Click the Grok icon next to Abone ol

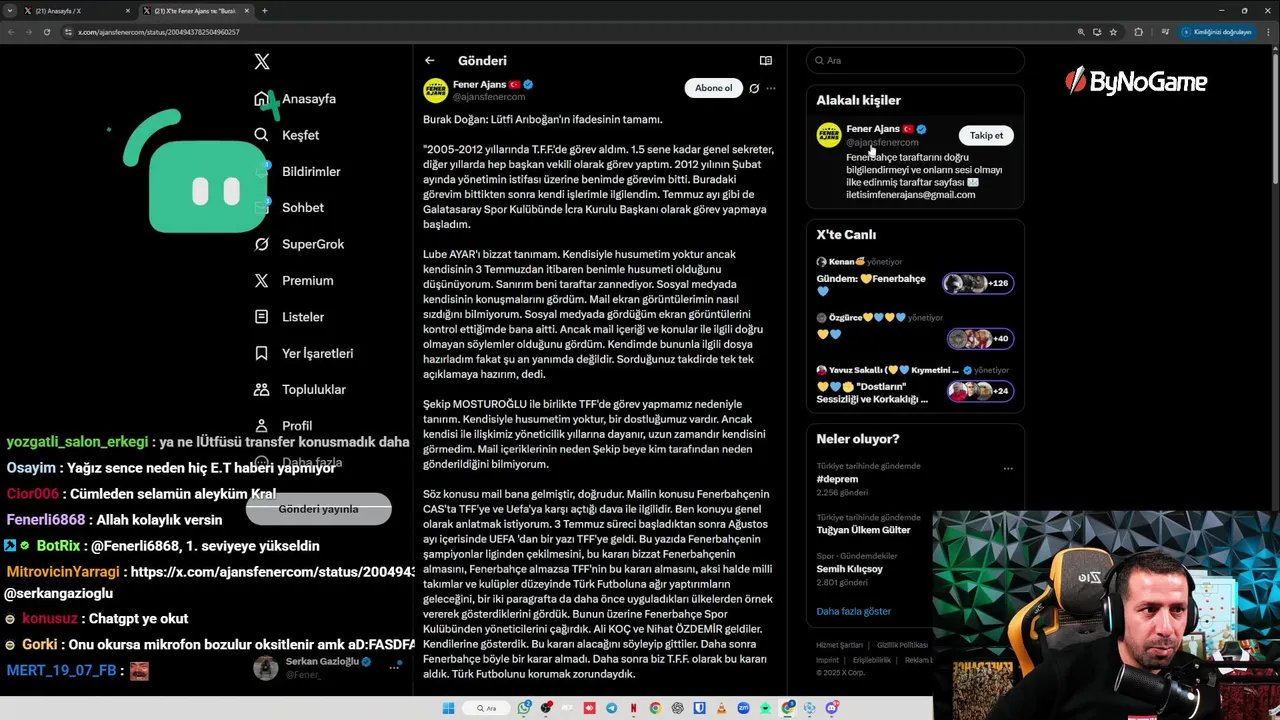(x=754, y=88)
